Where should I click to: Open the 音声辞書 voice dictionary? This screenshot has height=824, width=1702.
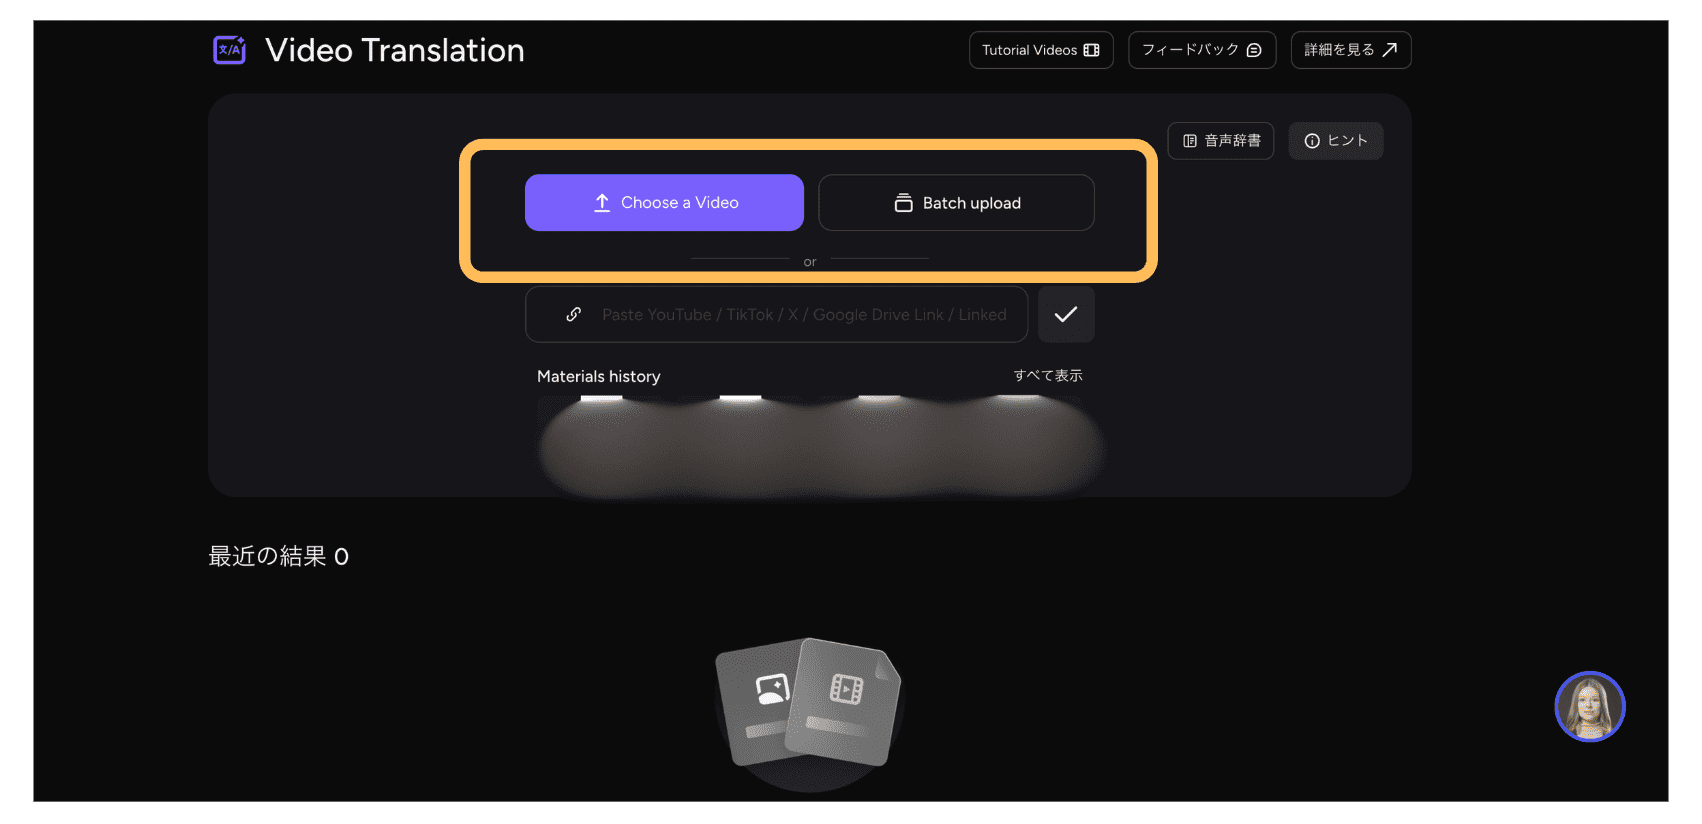1220,141
